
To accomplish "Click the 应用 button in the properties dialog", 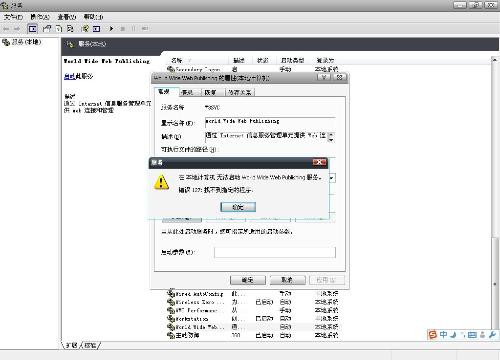I will click(x=326, y=280).
